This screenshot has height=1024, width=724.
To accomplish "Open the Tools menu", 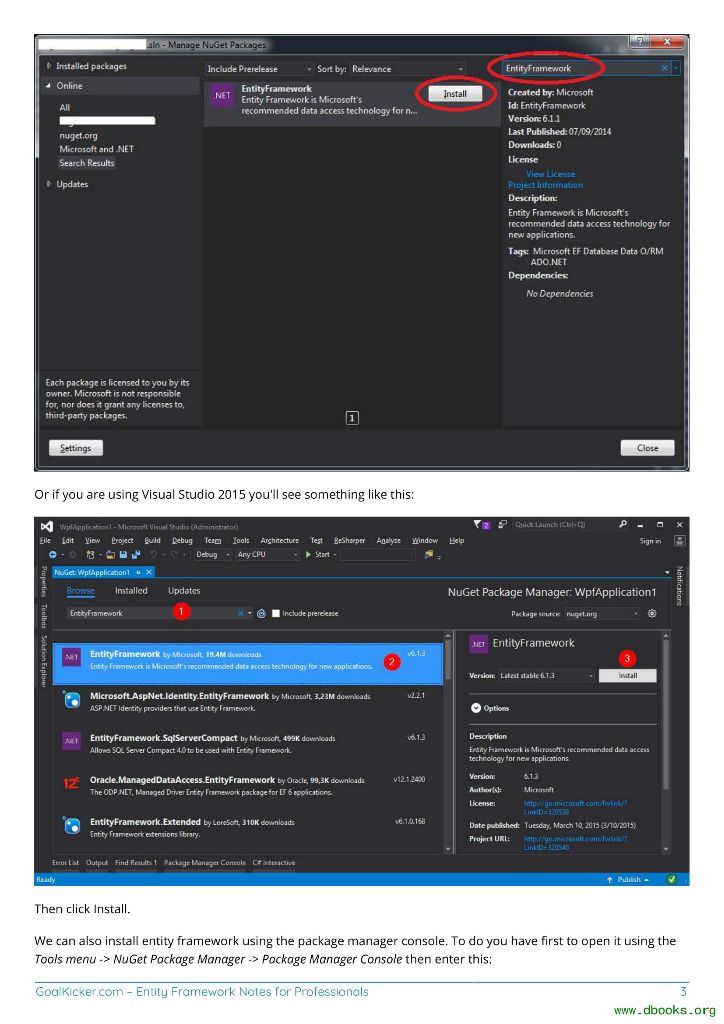I will coord(241,541).
